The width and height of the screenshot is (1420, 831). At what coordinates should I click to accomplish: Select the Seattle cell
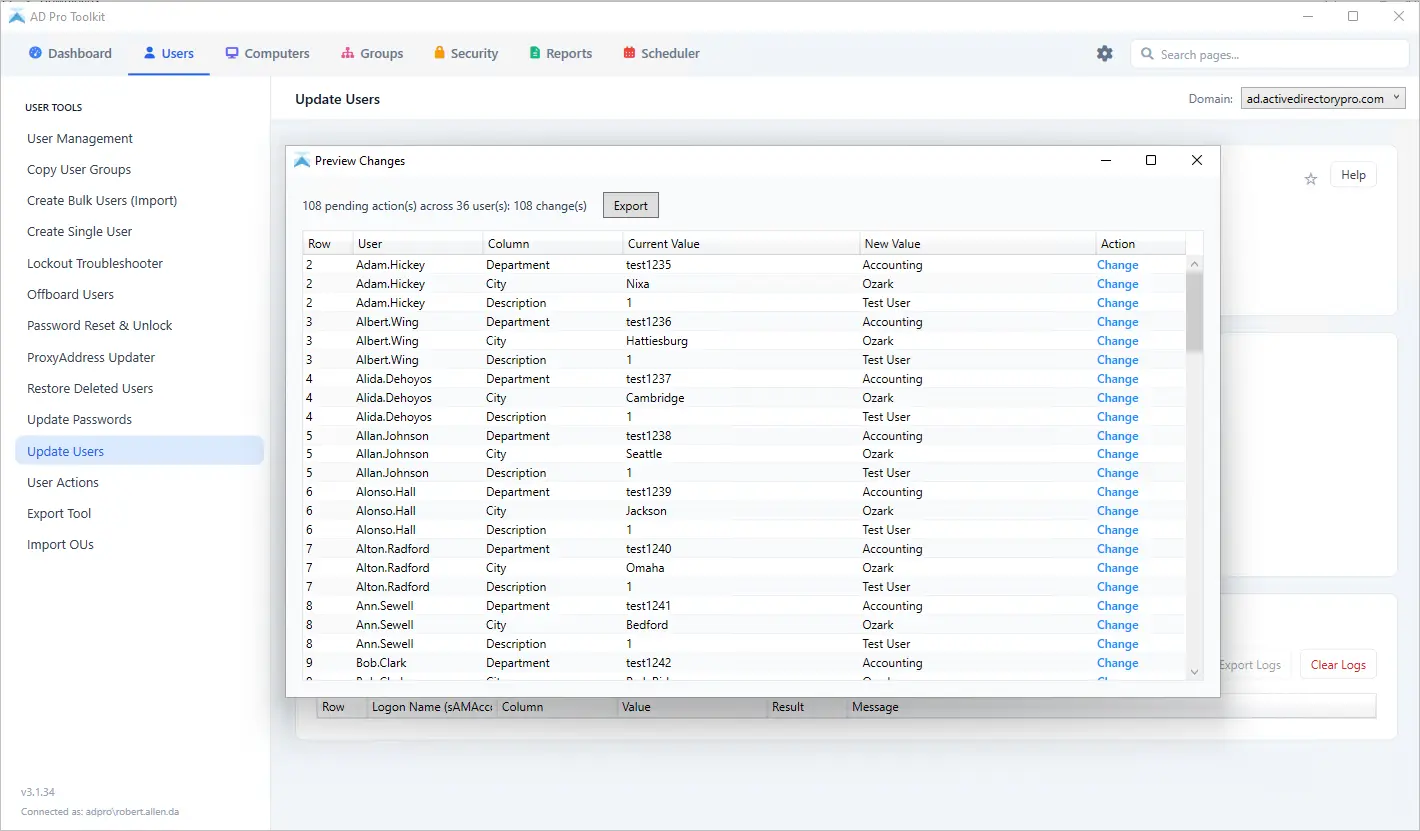click(x=644, y=454)
